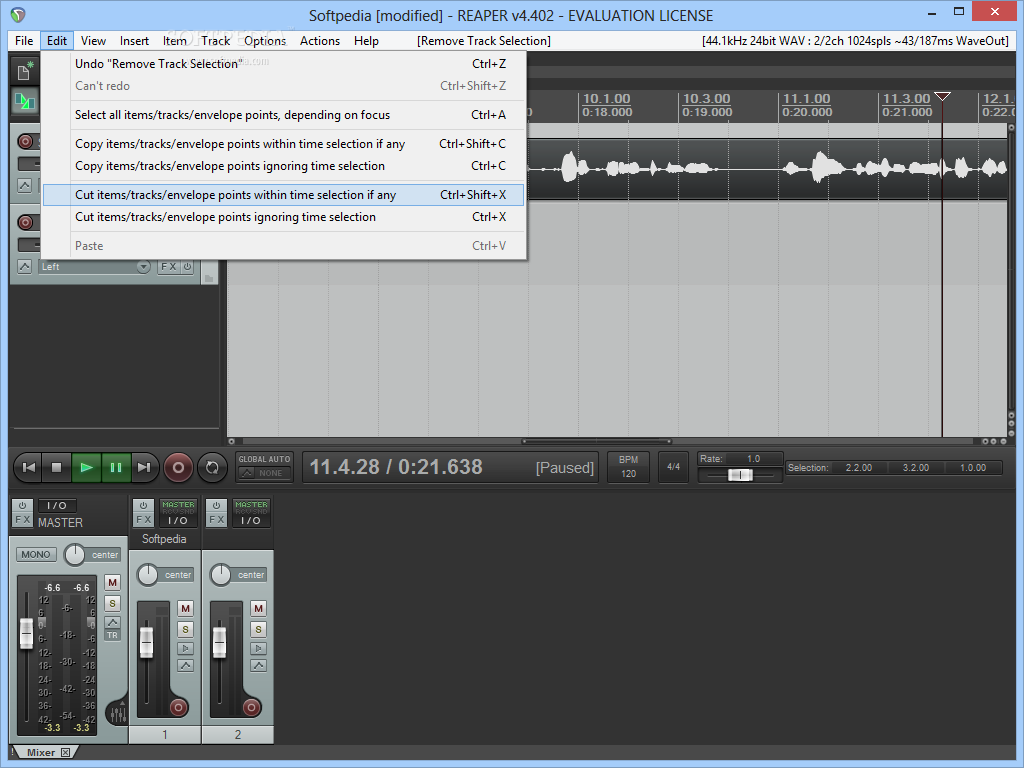Toggle record monitoring on mixer track 1
The image size is (1024, 768).
point(185,648)
